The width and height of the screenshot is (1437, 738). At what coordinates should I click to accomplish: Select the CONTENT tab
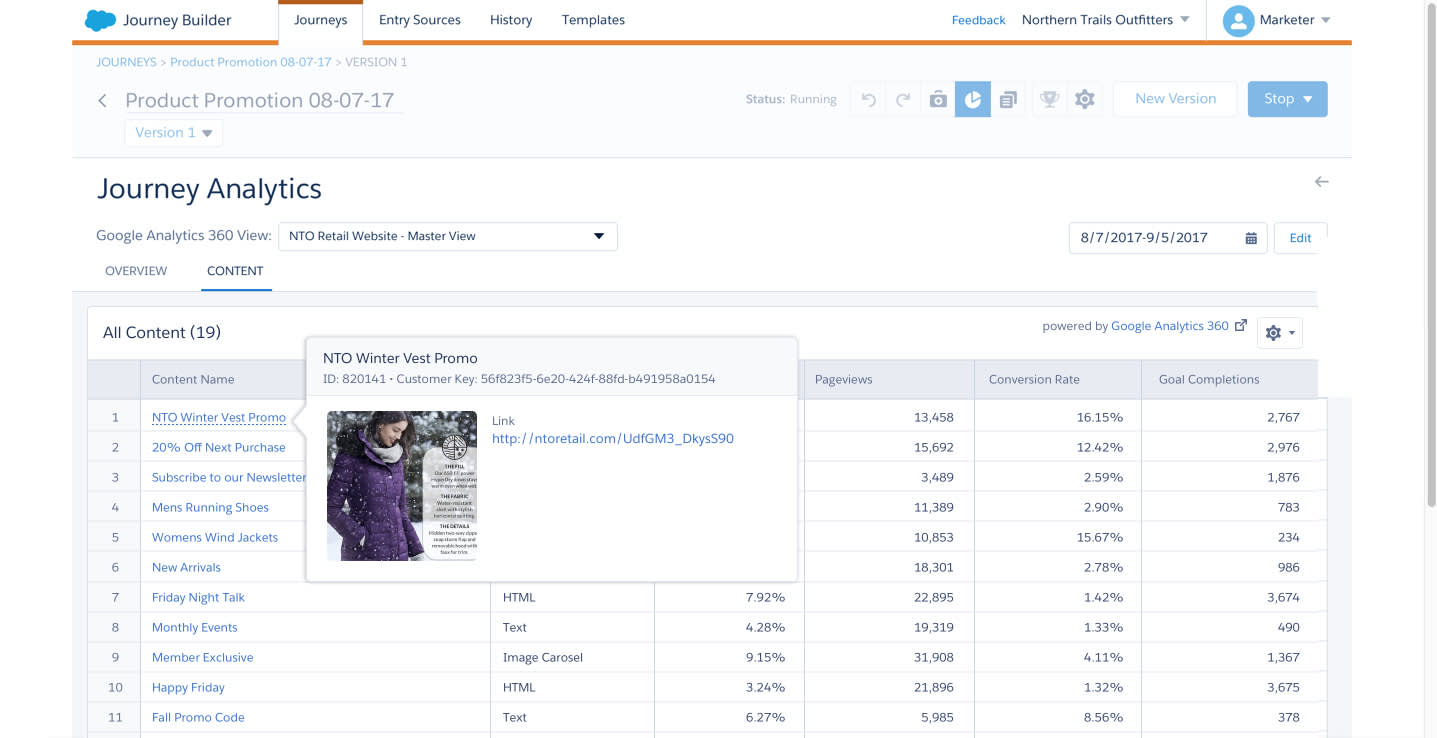pyautogui.click(x=235, y=271)
